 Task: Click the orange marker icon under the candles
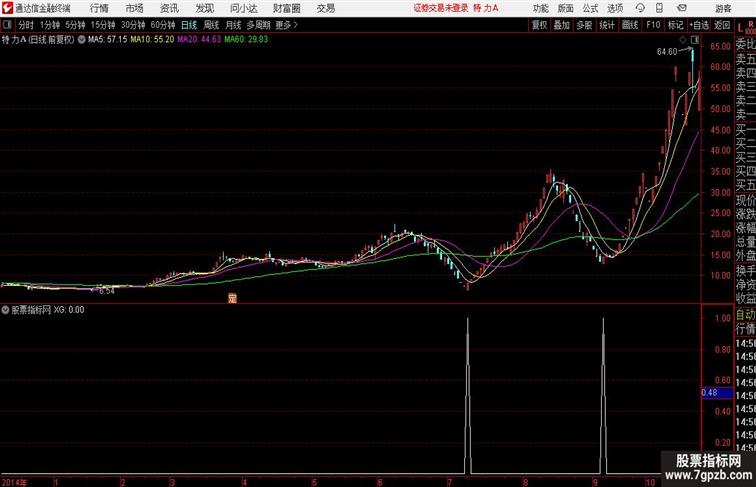point(232,298)
